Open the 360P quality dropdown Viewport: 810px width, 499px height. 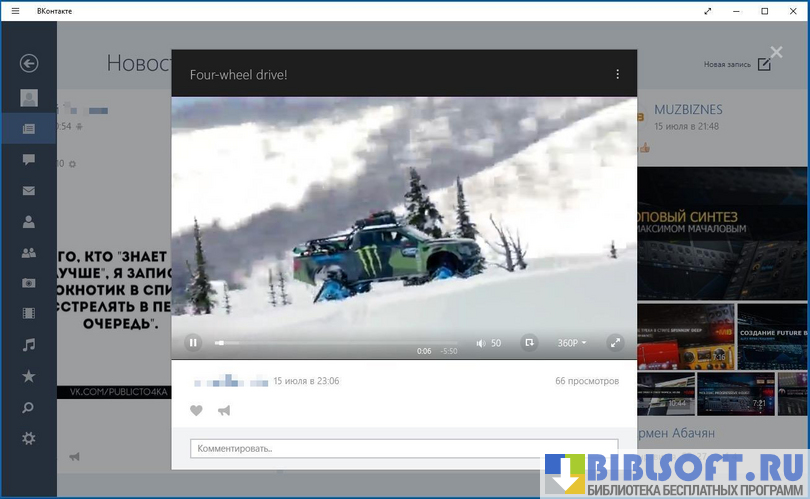pos(572,343)
